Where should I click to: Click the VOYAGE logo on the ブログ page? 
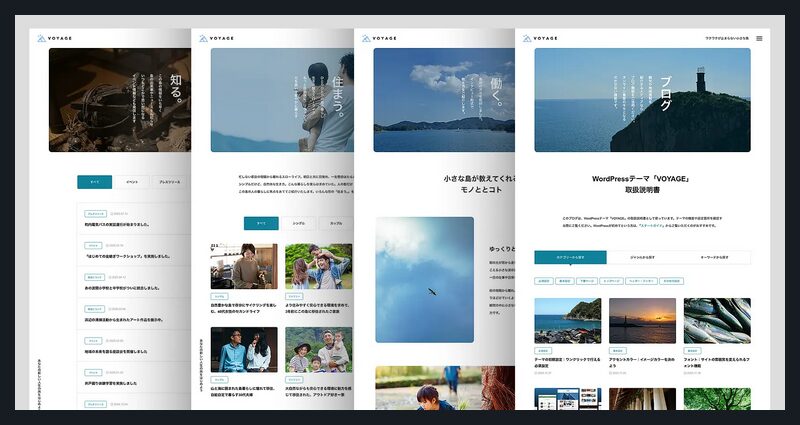pyautogui.click(x=540, y=38)
